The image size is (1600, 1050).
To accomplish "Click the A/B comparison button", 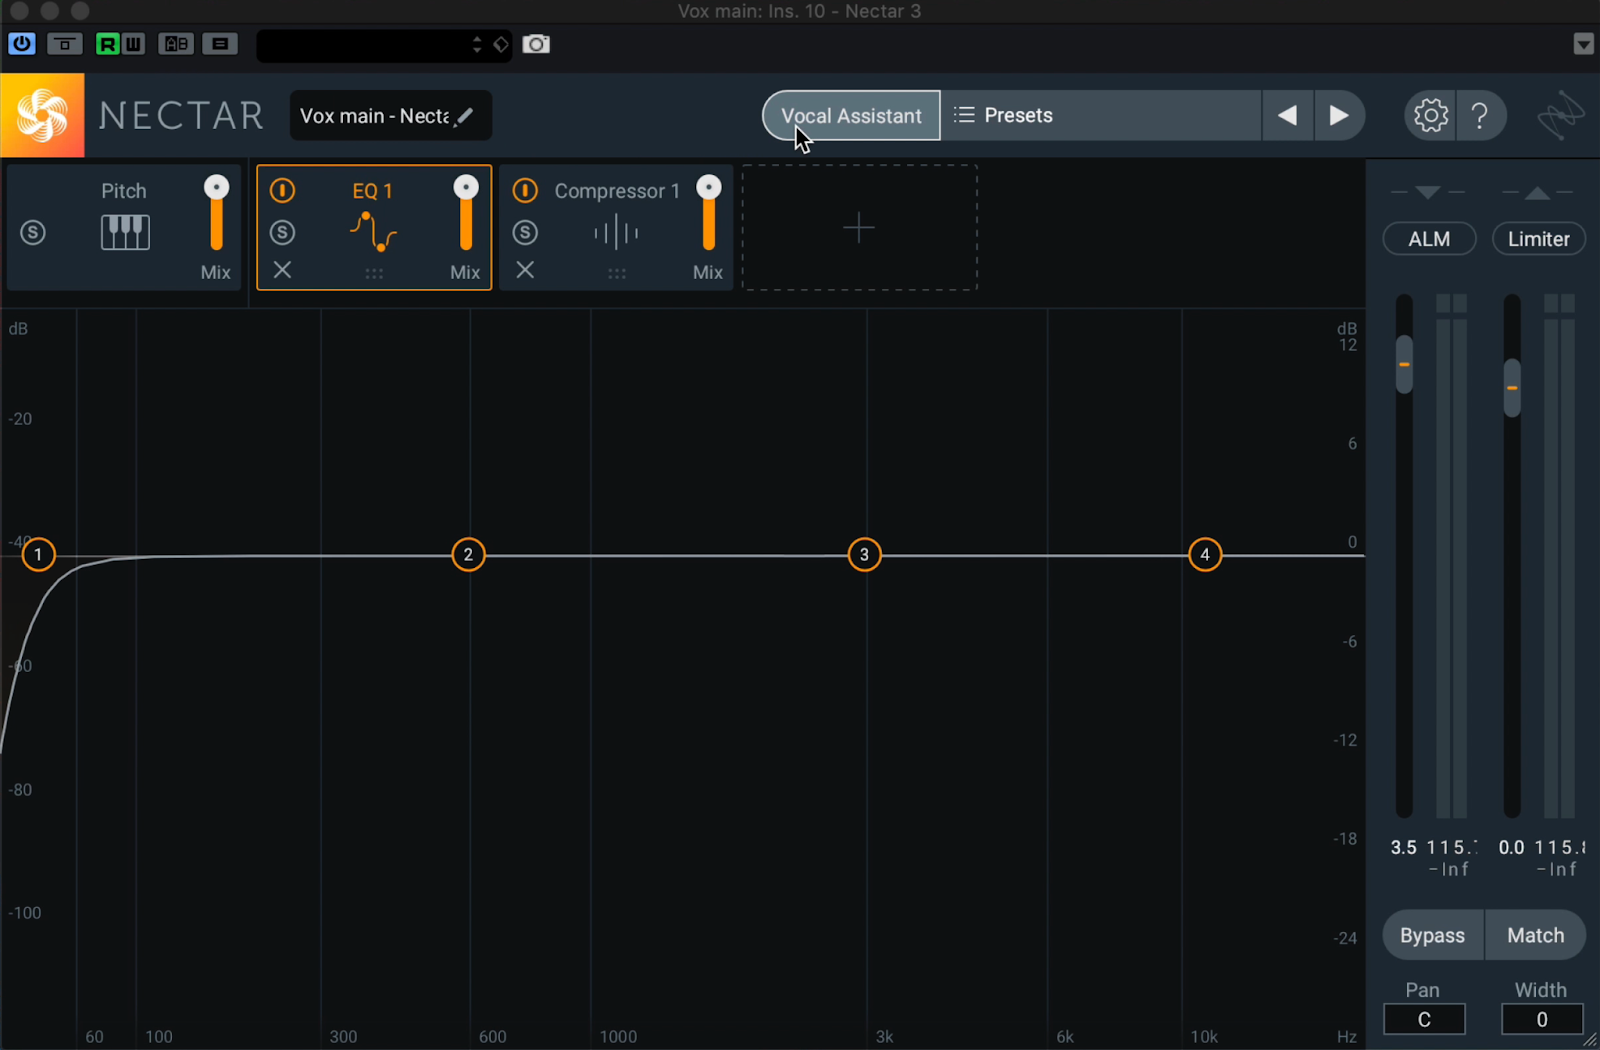I will [176, 44].
